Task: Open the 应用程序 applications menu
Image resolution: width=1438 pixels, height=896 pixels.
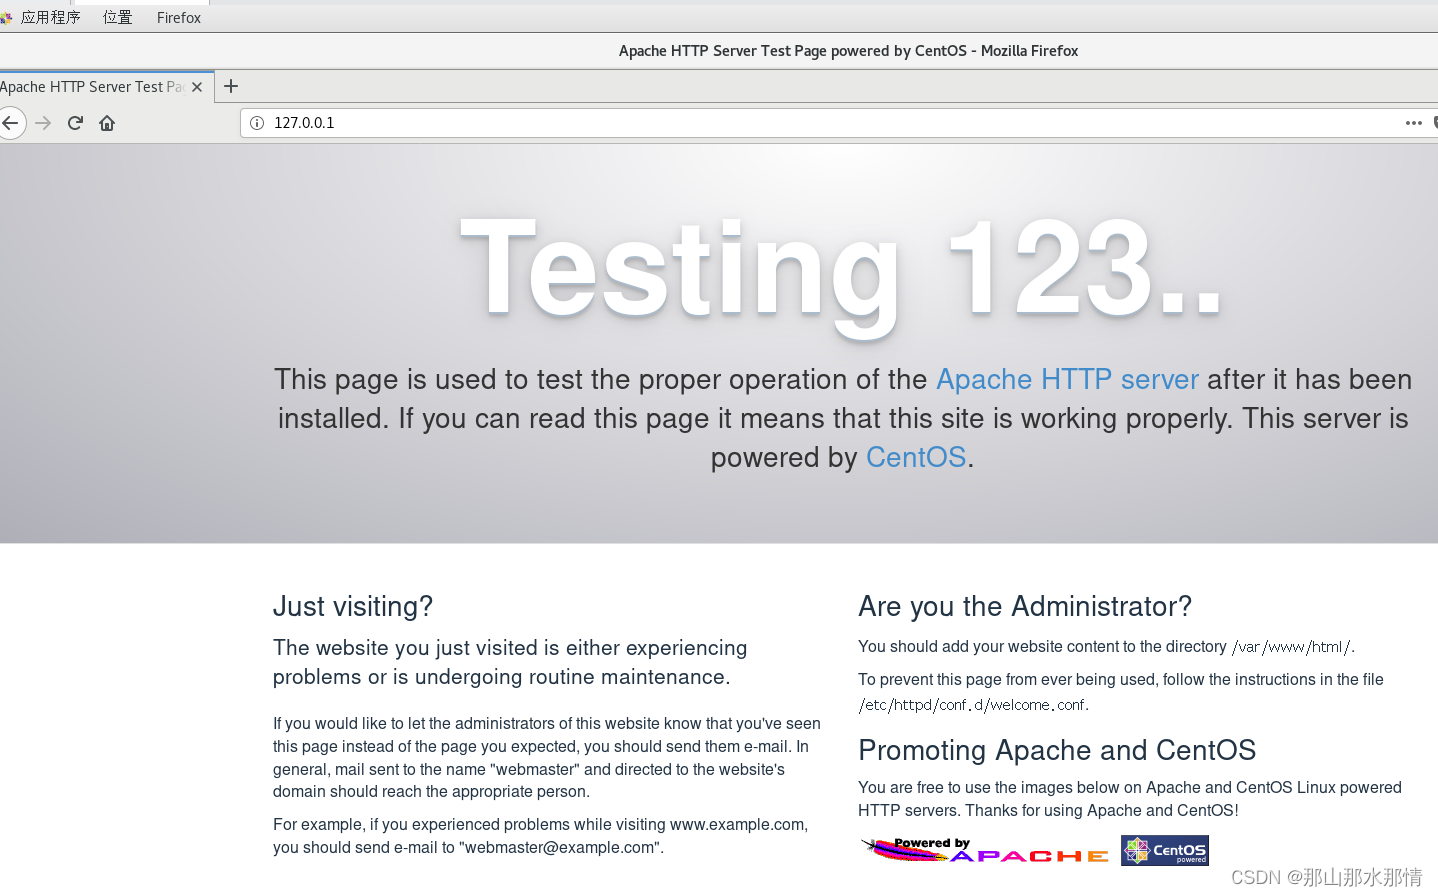Action: [50, 18]
